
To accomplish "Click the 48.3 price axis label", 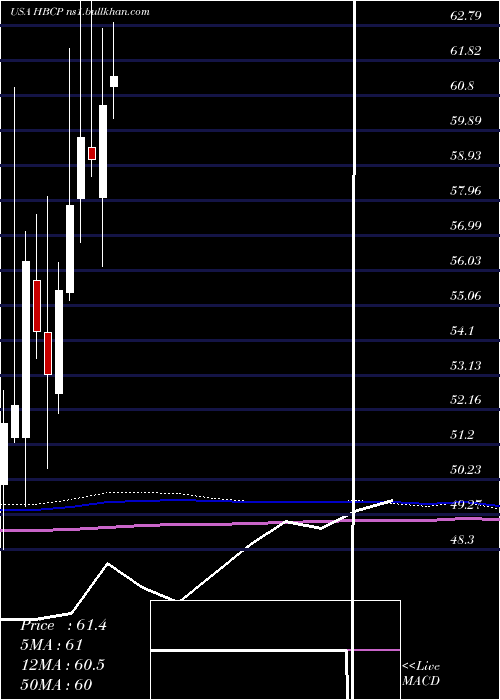I will [462, 540].
